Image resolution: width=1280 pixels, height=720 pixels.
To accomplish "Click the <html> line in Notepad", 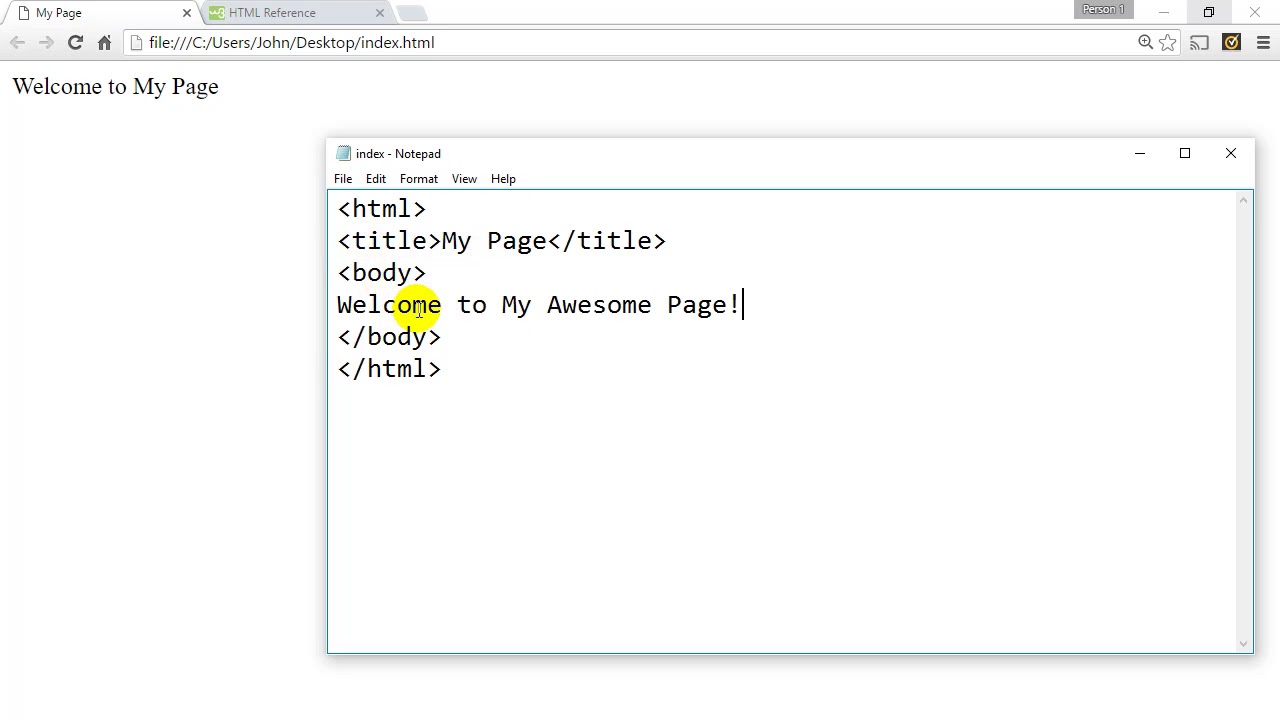I will [382, 209].
